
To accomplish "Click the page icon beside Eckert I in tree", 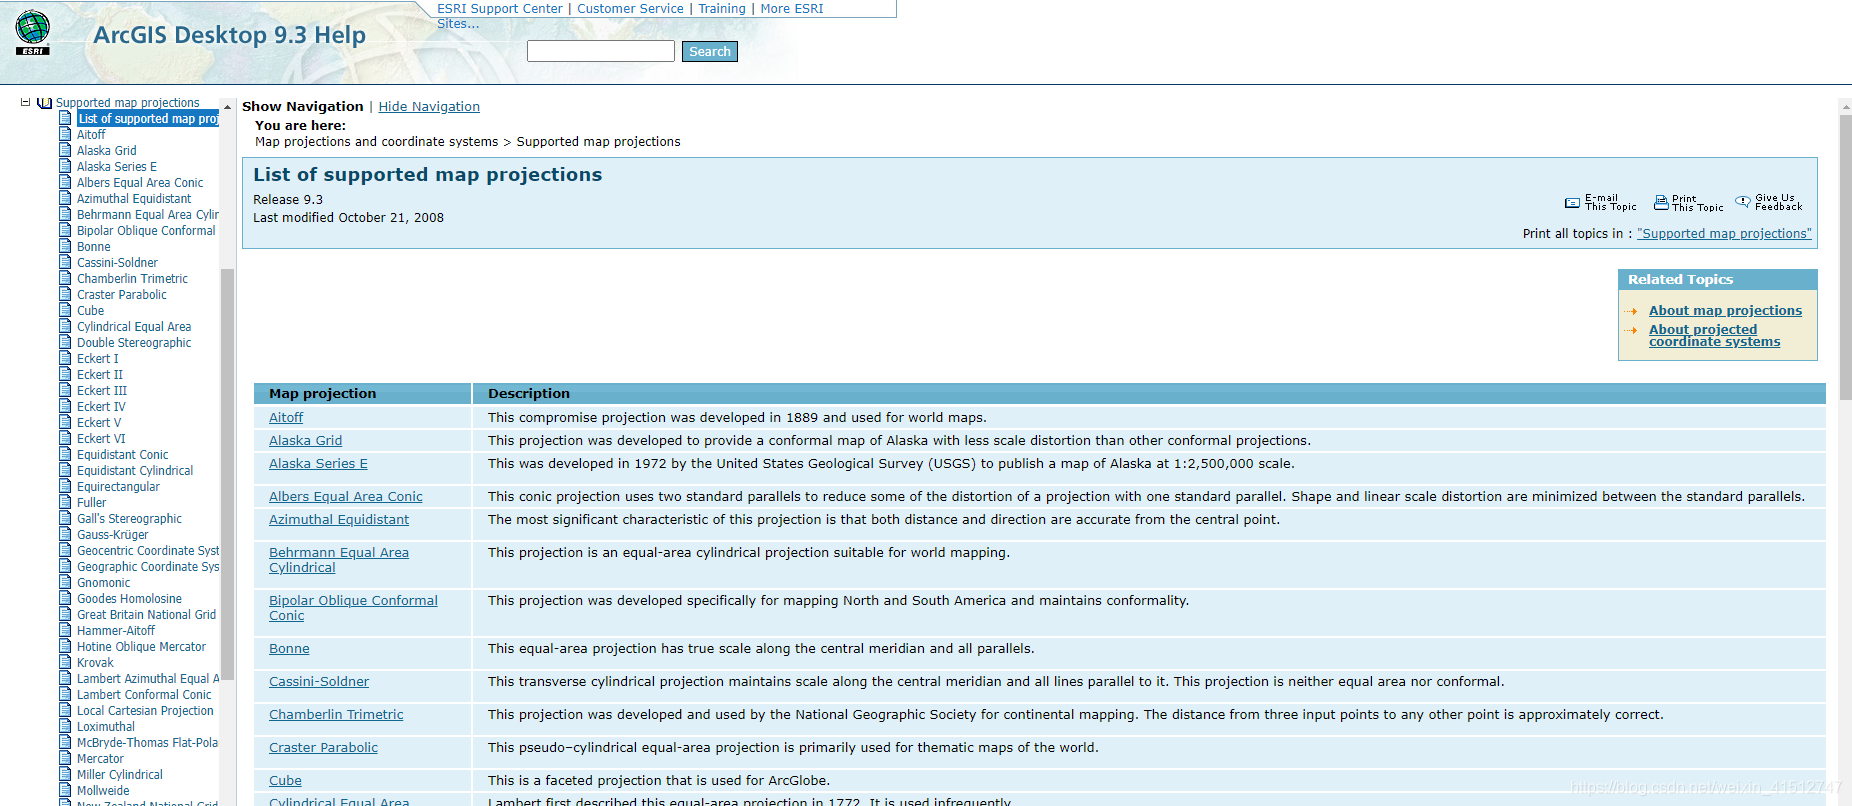I will pos(65,358).
